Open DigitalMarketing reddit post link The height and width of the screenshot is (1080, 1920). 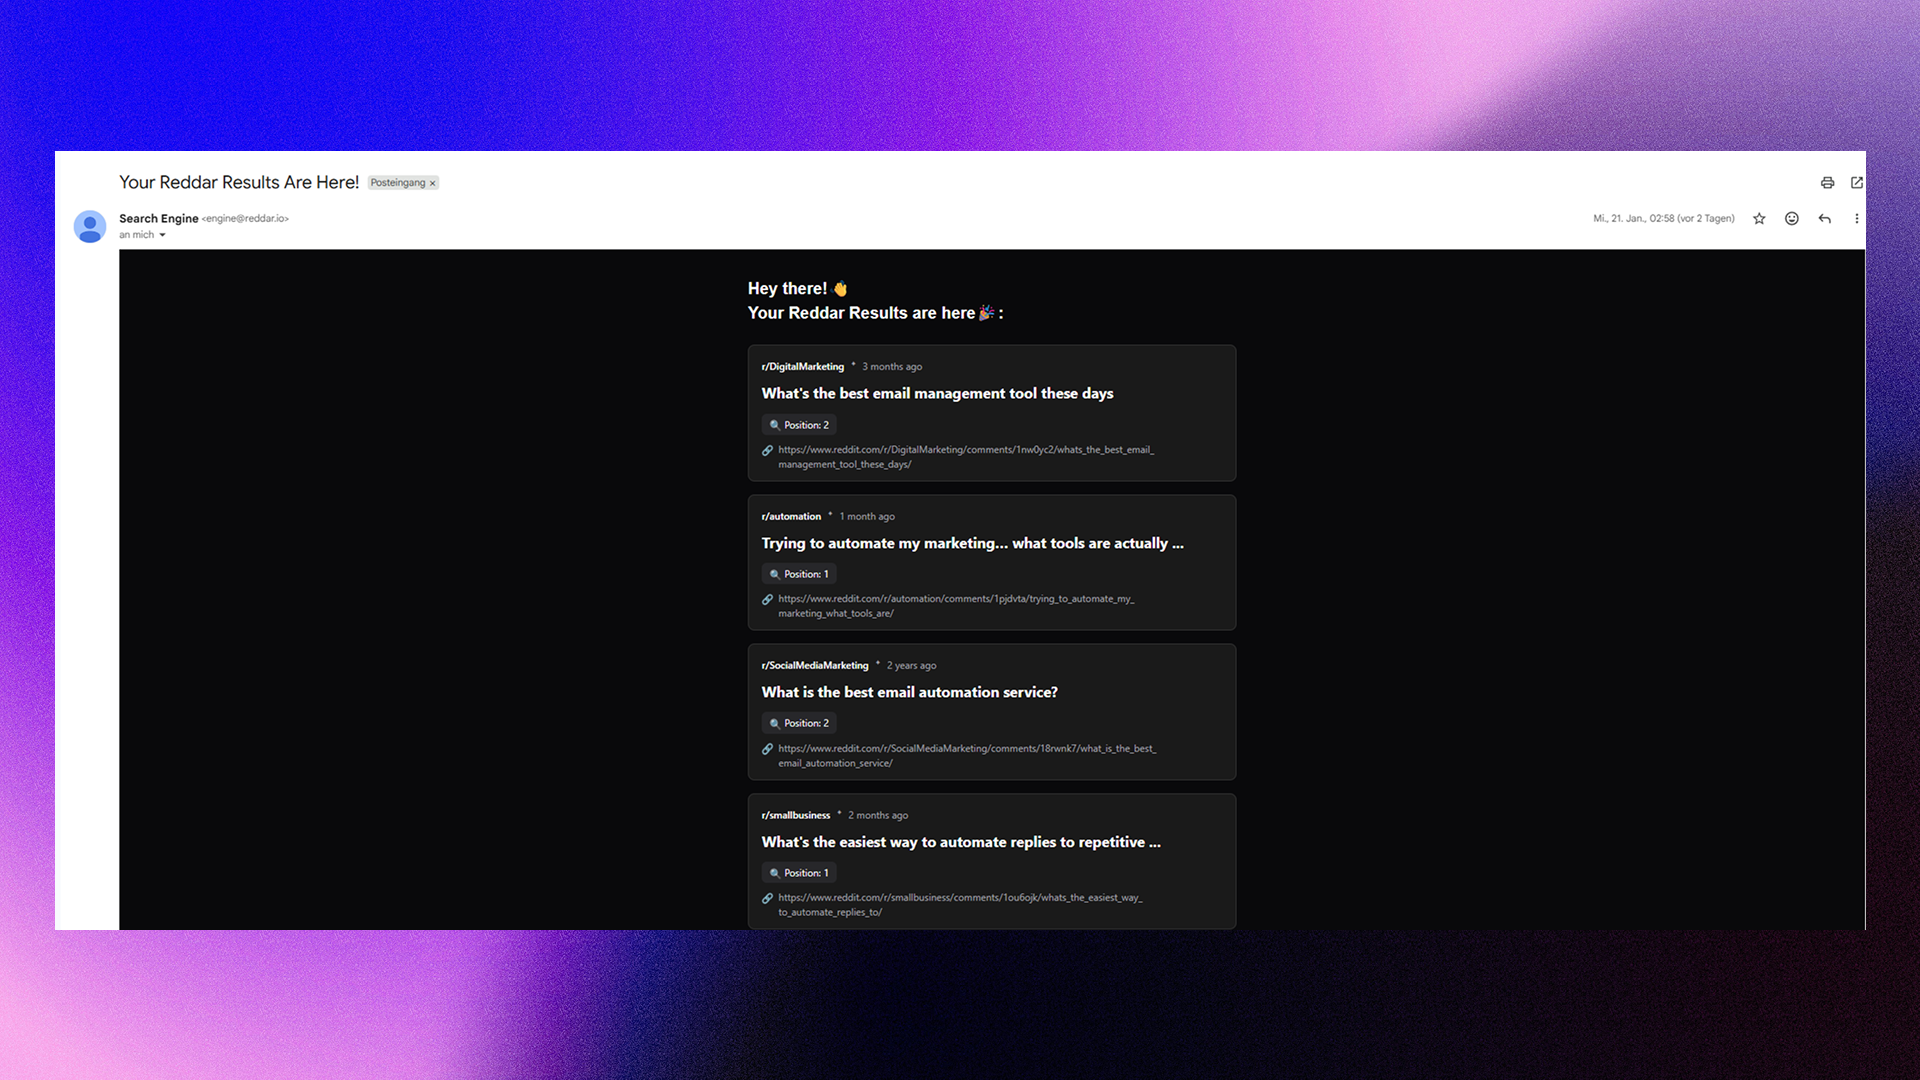pyautogui.click(x=965, y=450)
